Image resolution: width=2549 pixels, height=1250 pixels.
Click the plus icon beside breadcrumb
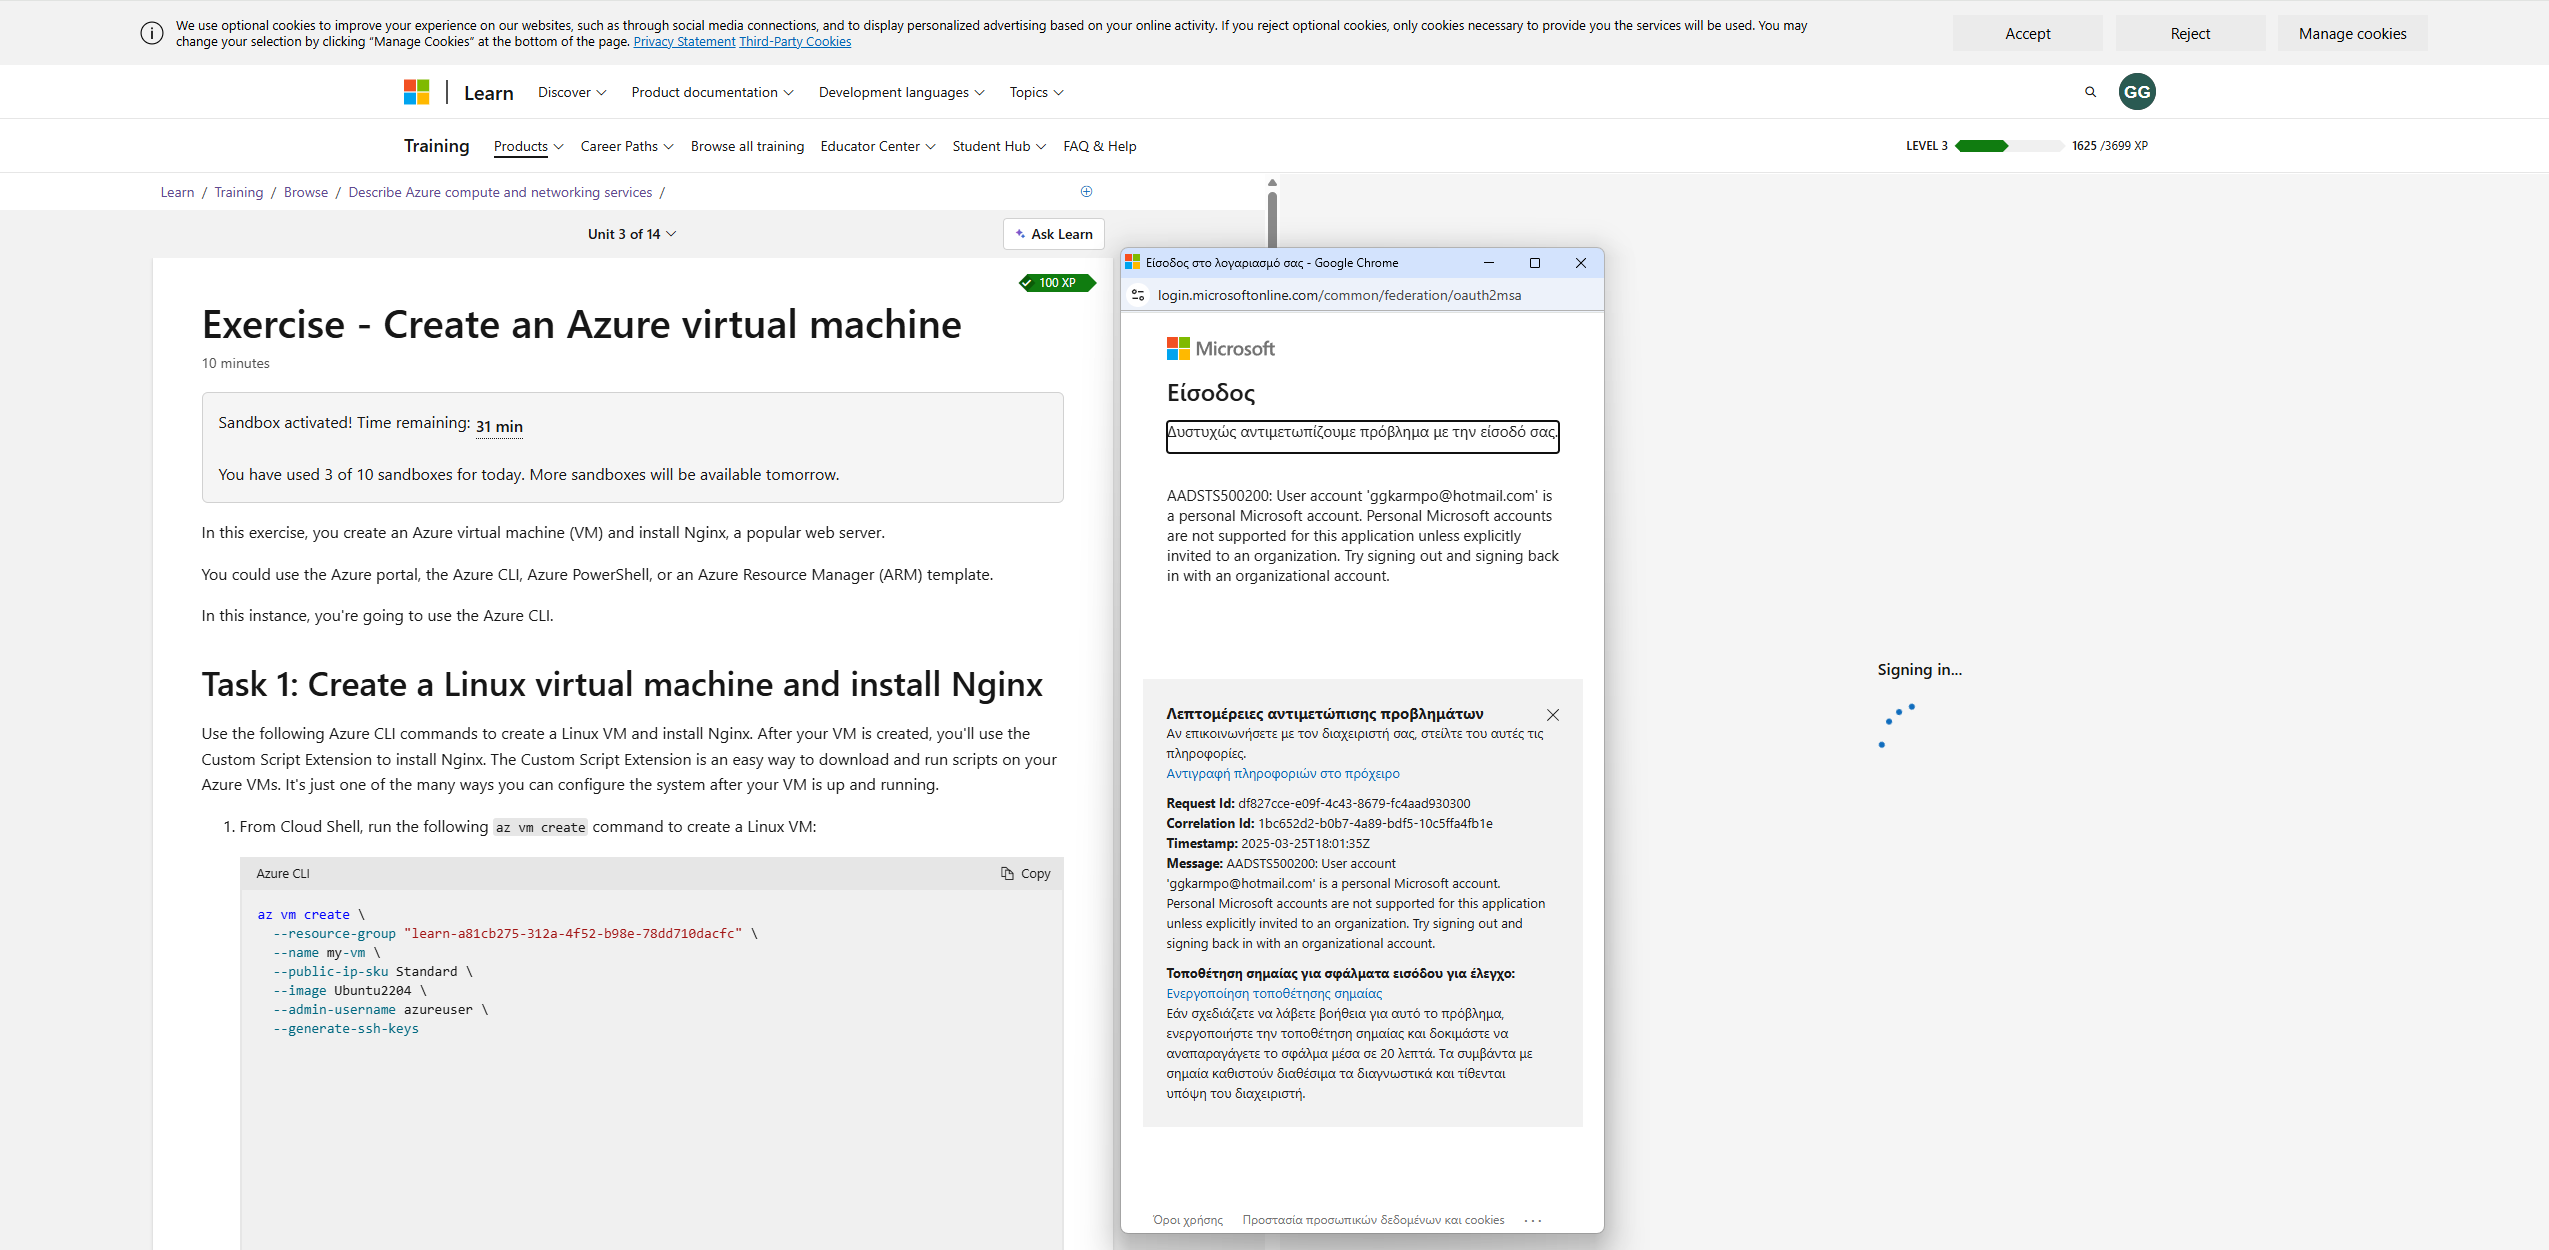click(1086, 191)
